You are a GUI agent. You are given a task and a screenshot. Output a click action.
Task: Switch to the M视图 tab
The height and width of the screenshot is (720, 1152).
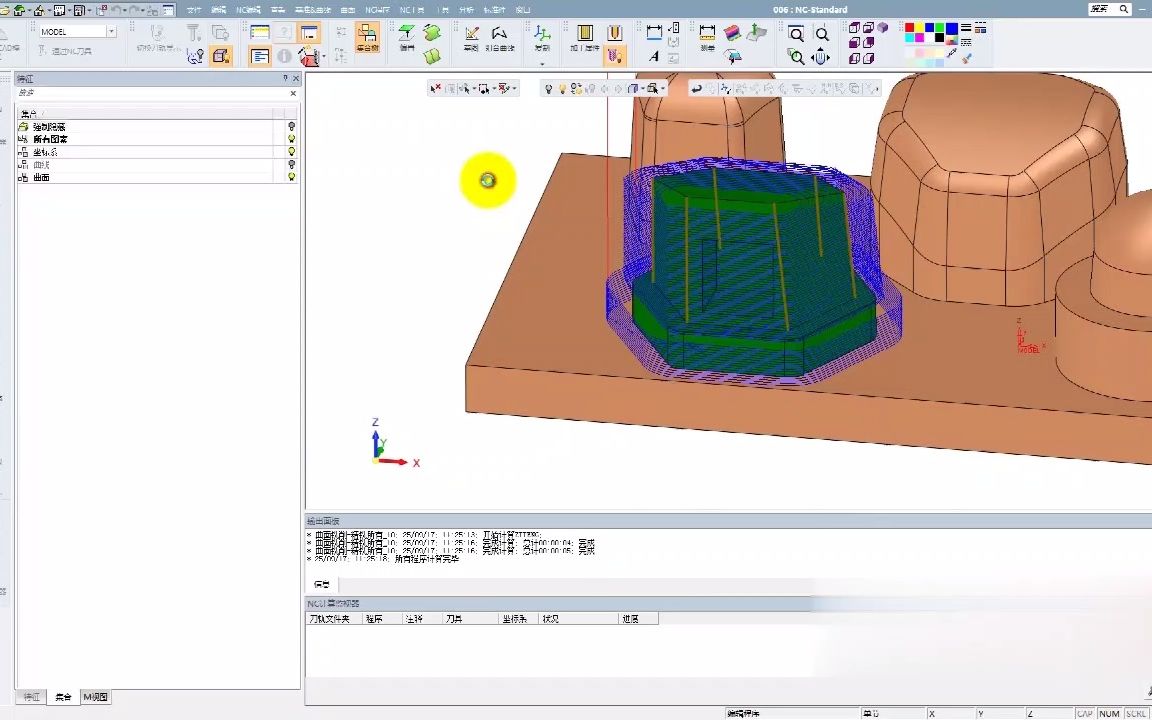pos(95,697)
